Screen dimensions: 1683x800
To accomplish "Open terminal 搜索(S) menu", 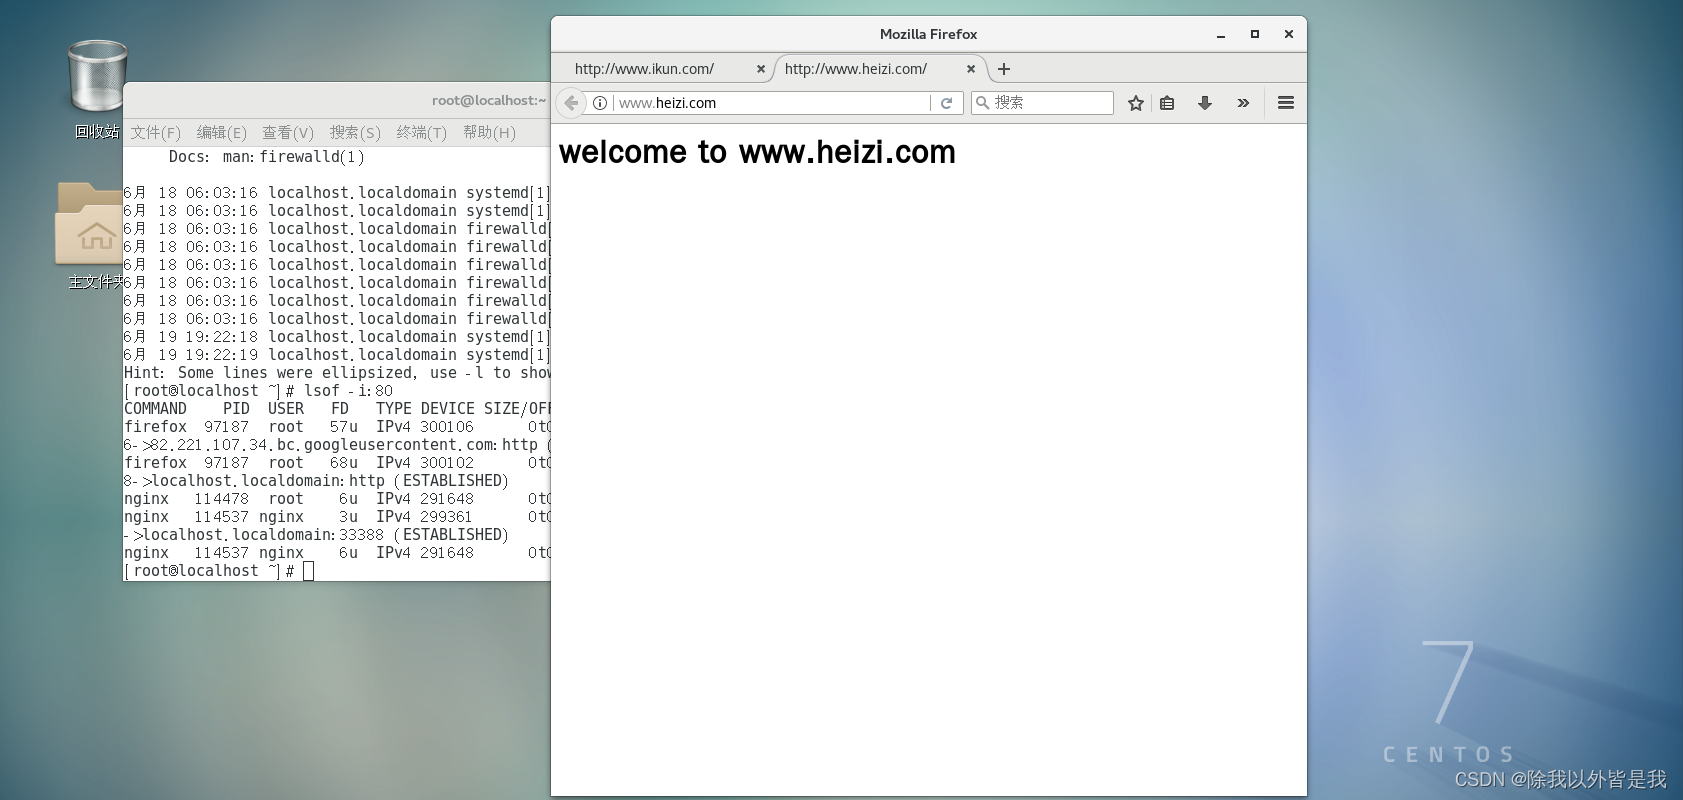I will pos(355,132).
